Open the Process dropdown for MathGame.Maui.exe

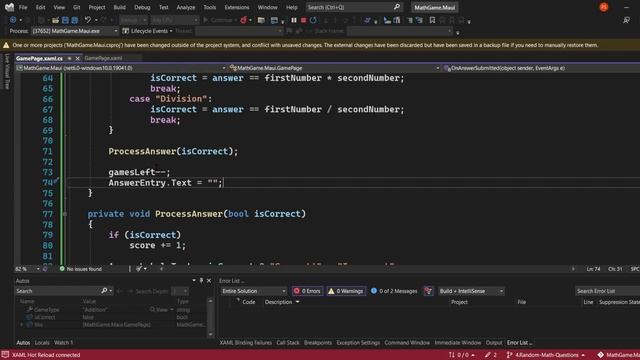tap(75, 31)
